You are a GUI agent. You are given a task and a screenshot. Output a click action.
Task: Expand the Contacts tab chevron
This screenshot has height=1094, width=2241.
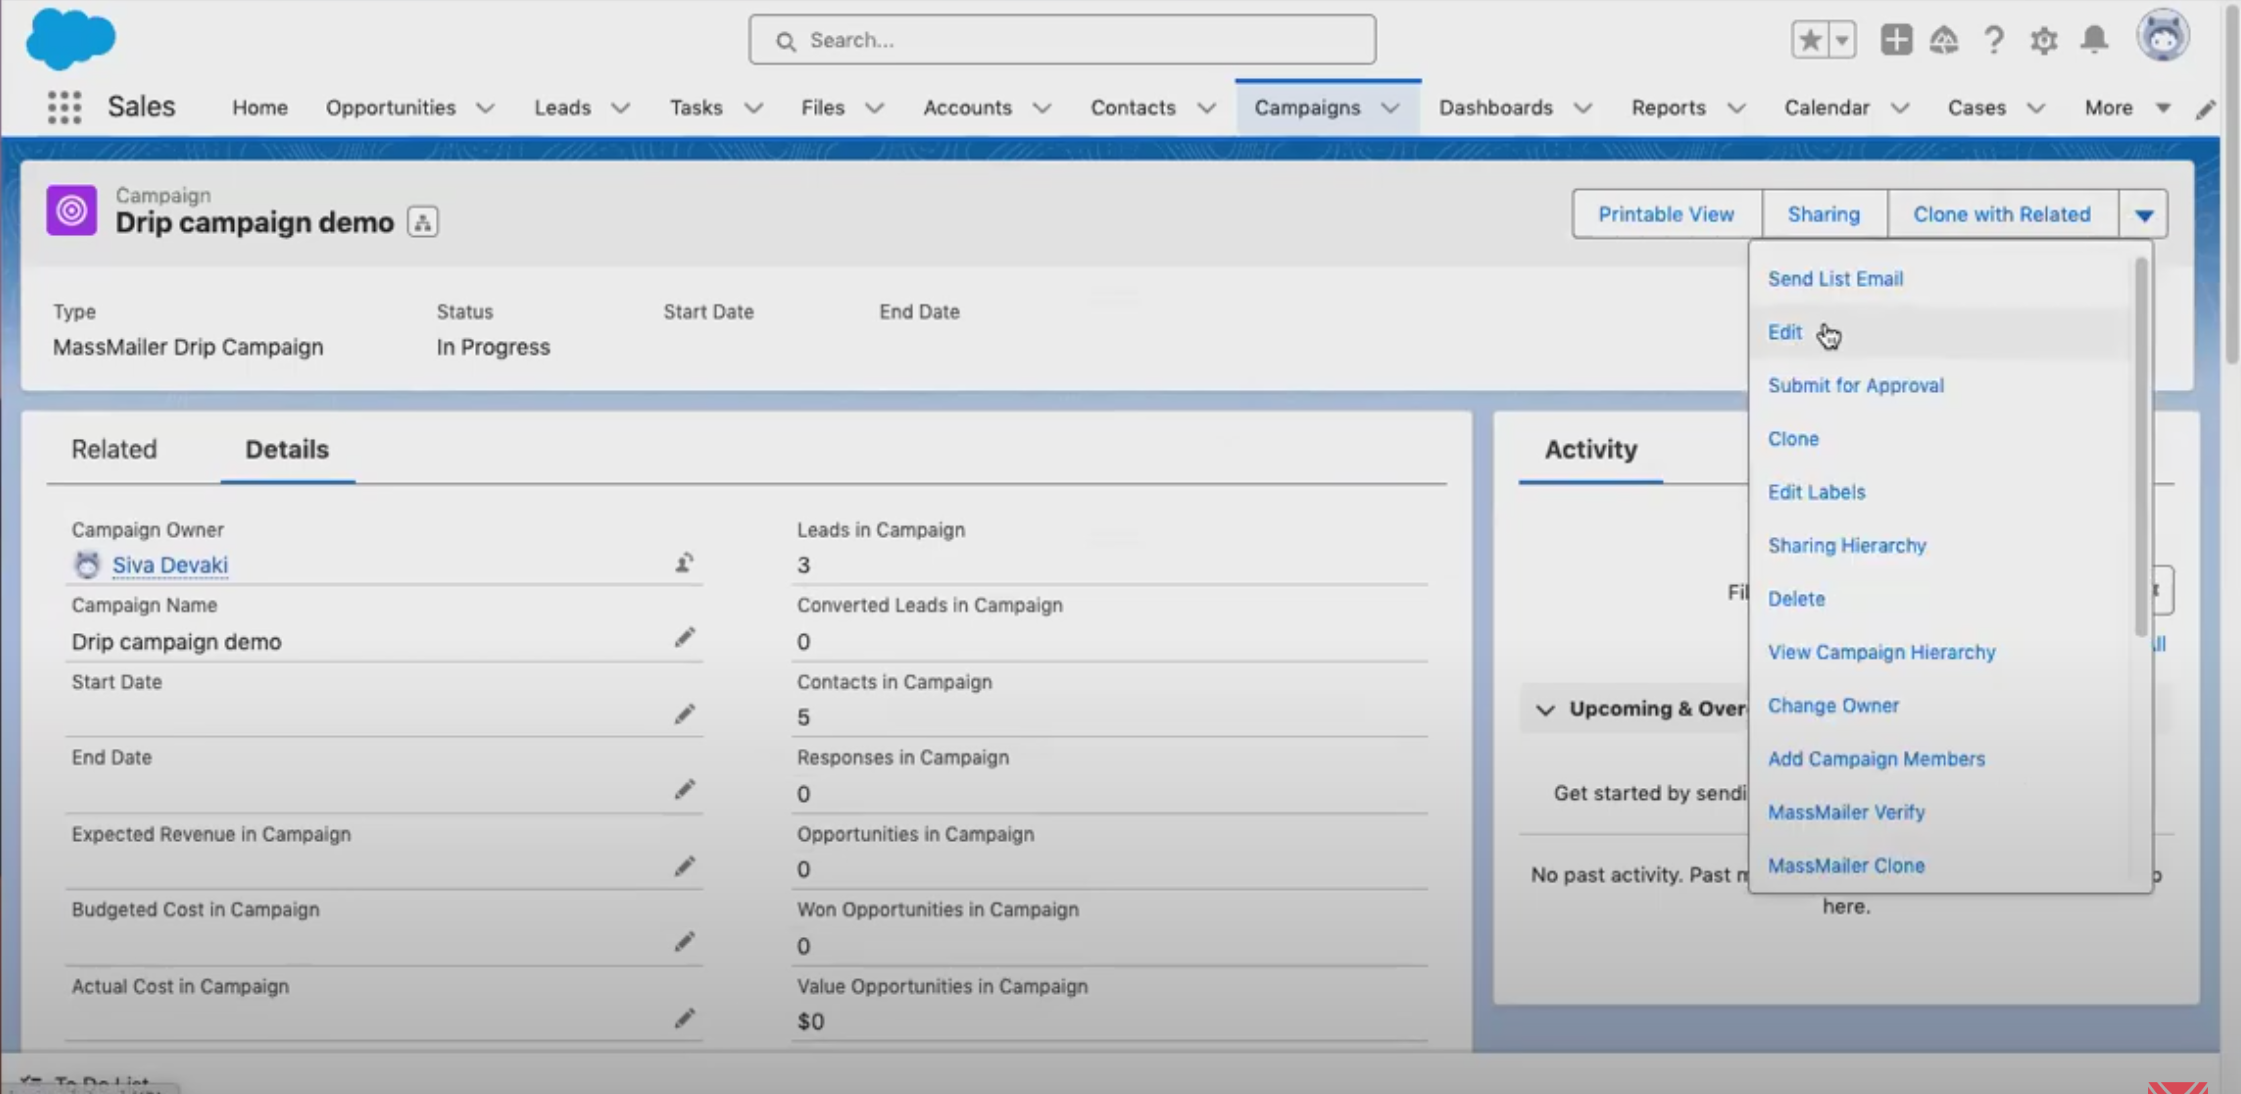1206,108
